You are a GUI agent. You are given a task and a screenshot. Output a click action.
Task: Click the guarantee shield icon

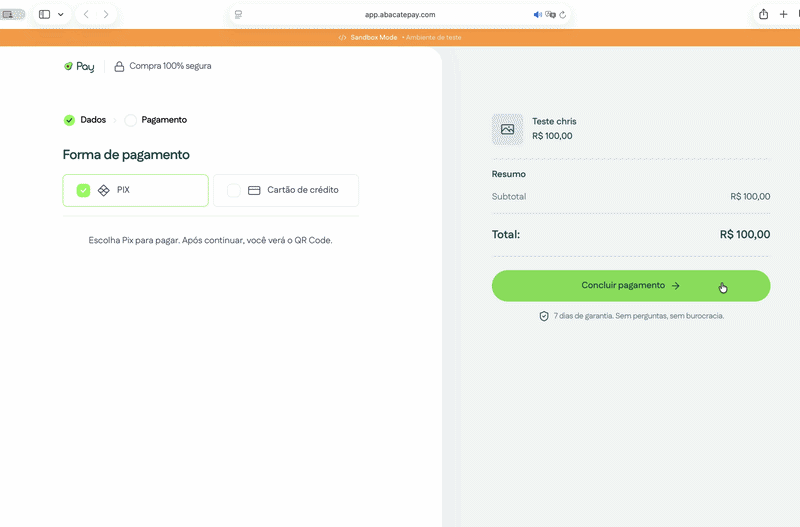tap(544, 316)
